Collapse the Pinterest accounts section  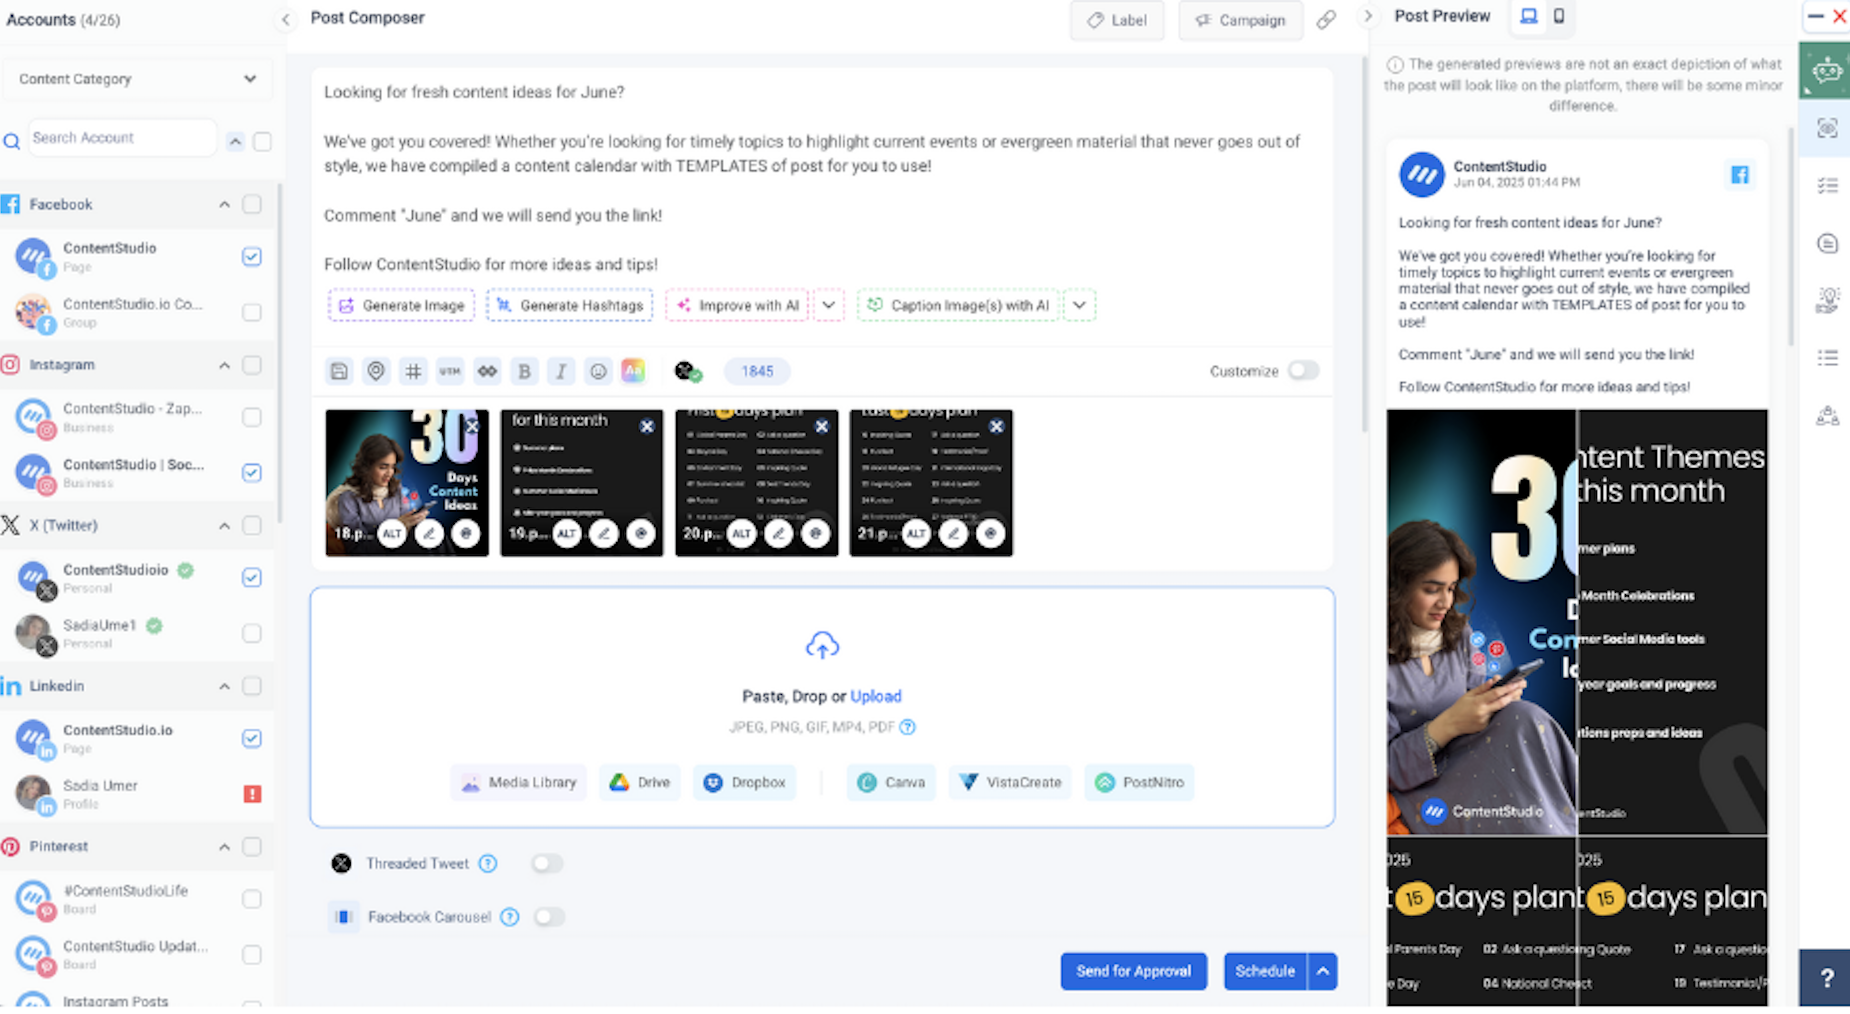(224, 847)
